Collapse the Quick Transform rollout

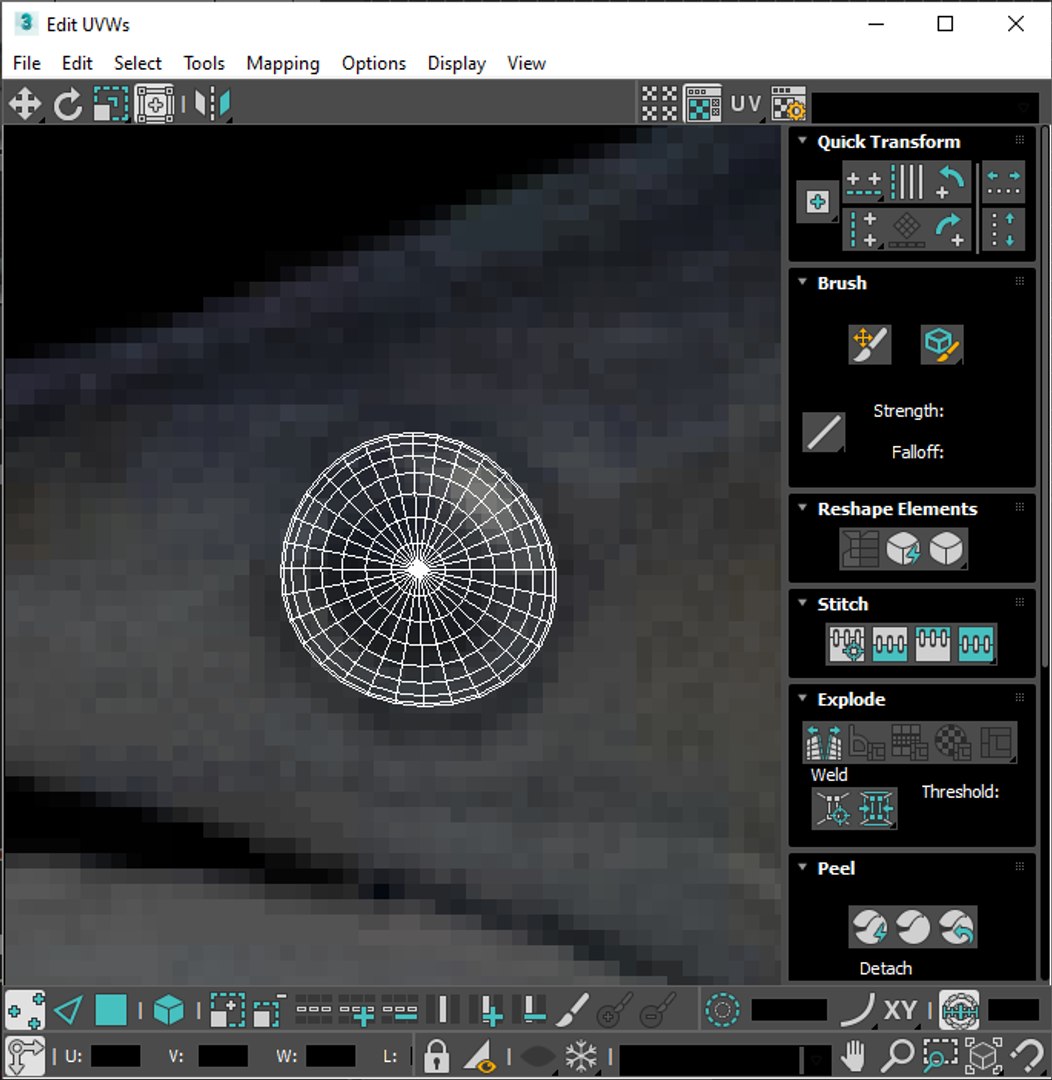(802, 141)
